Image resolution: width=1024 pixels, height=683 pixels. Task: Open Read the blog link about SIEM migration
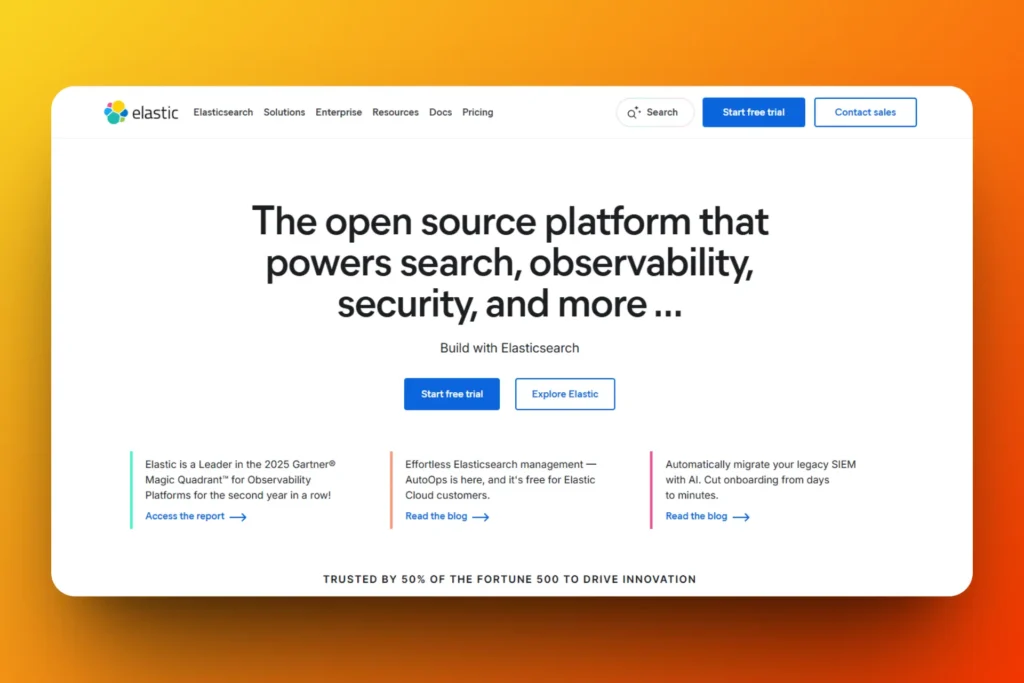point(696,516)
